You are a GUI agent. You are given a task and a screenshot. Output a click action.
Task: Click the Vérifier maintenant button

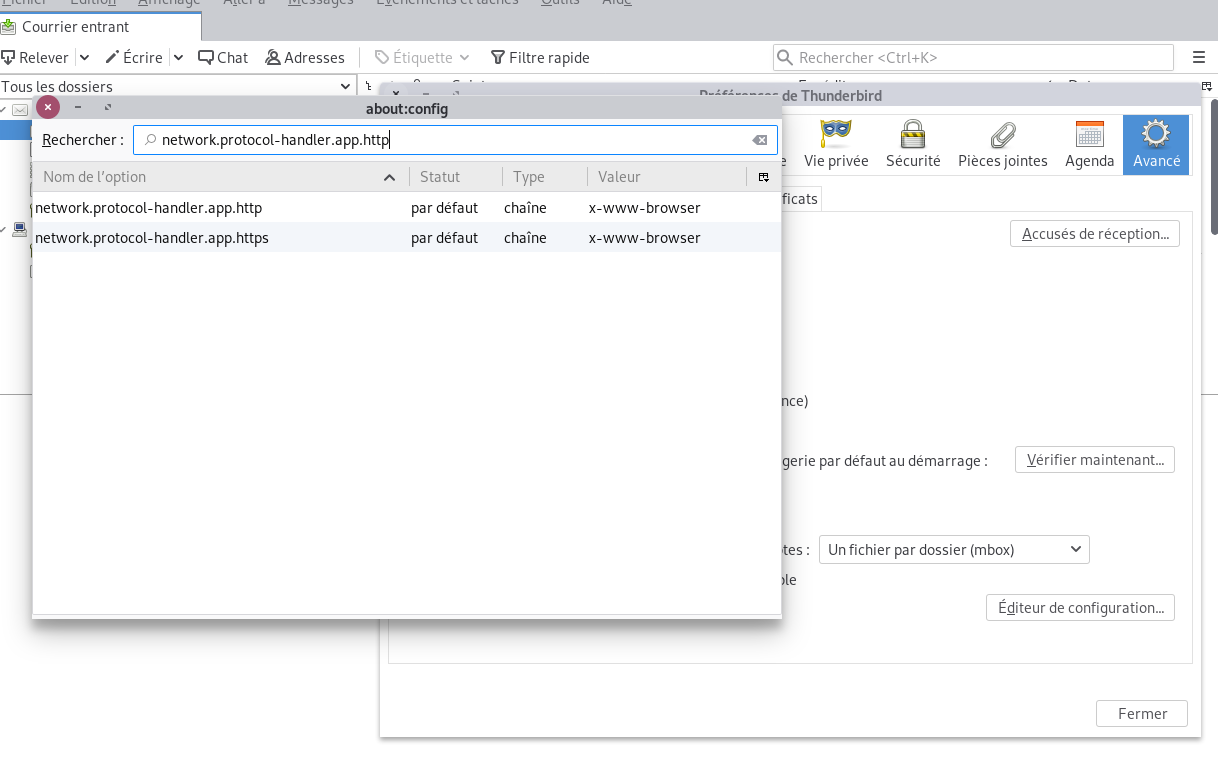1095,460
